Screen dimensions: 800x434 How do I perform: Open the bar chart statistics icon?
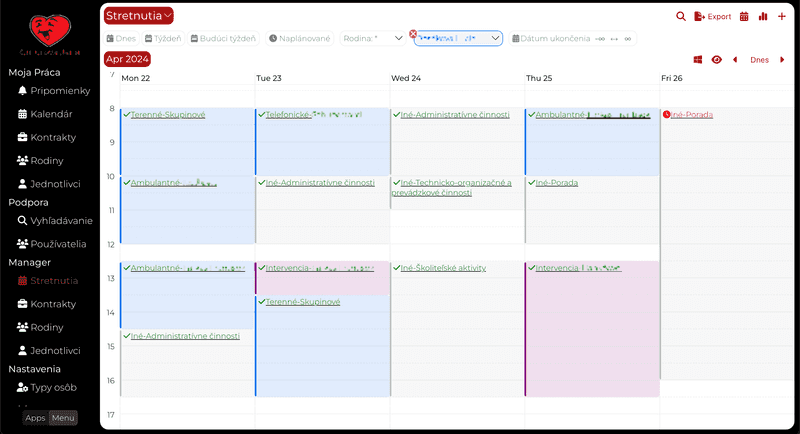click(763, 16)
